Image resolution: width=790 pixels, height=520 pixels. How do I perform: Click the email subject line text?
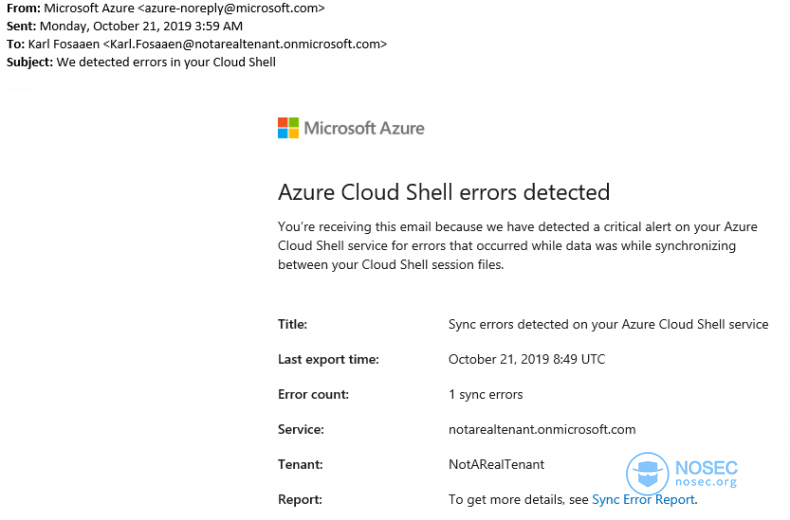[x=166, y=62]
